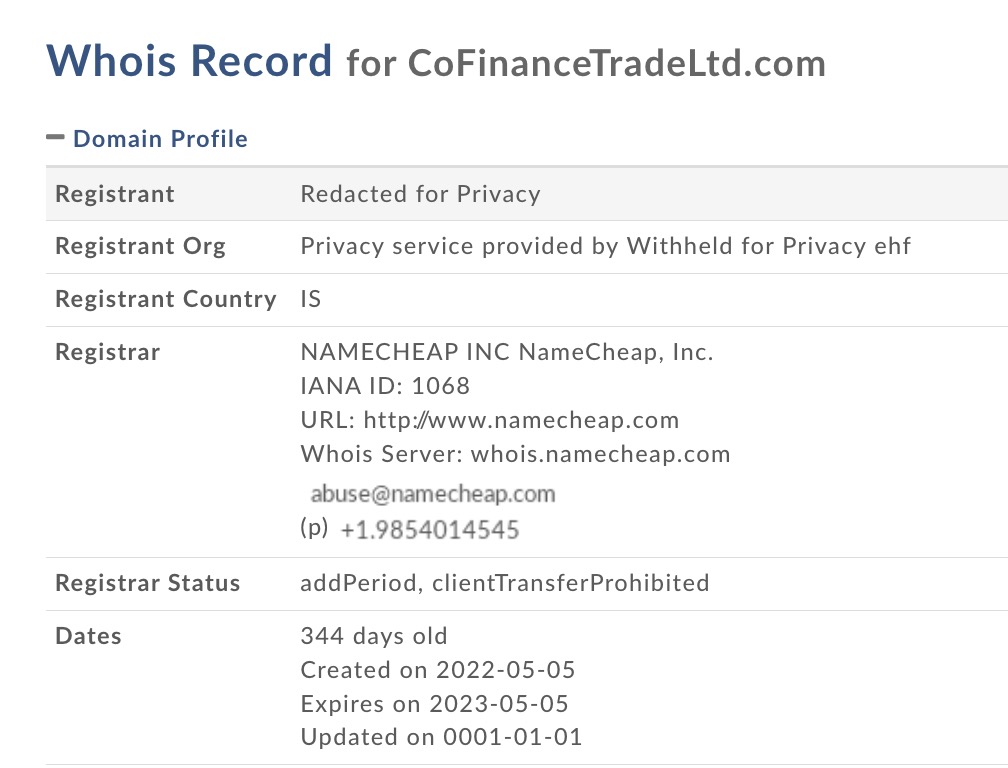
Task: Click the Updated on 0001-01-01 date
Action: pos(442,737)
